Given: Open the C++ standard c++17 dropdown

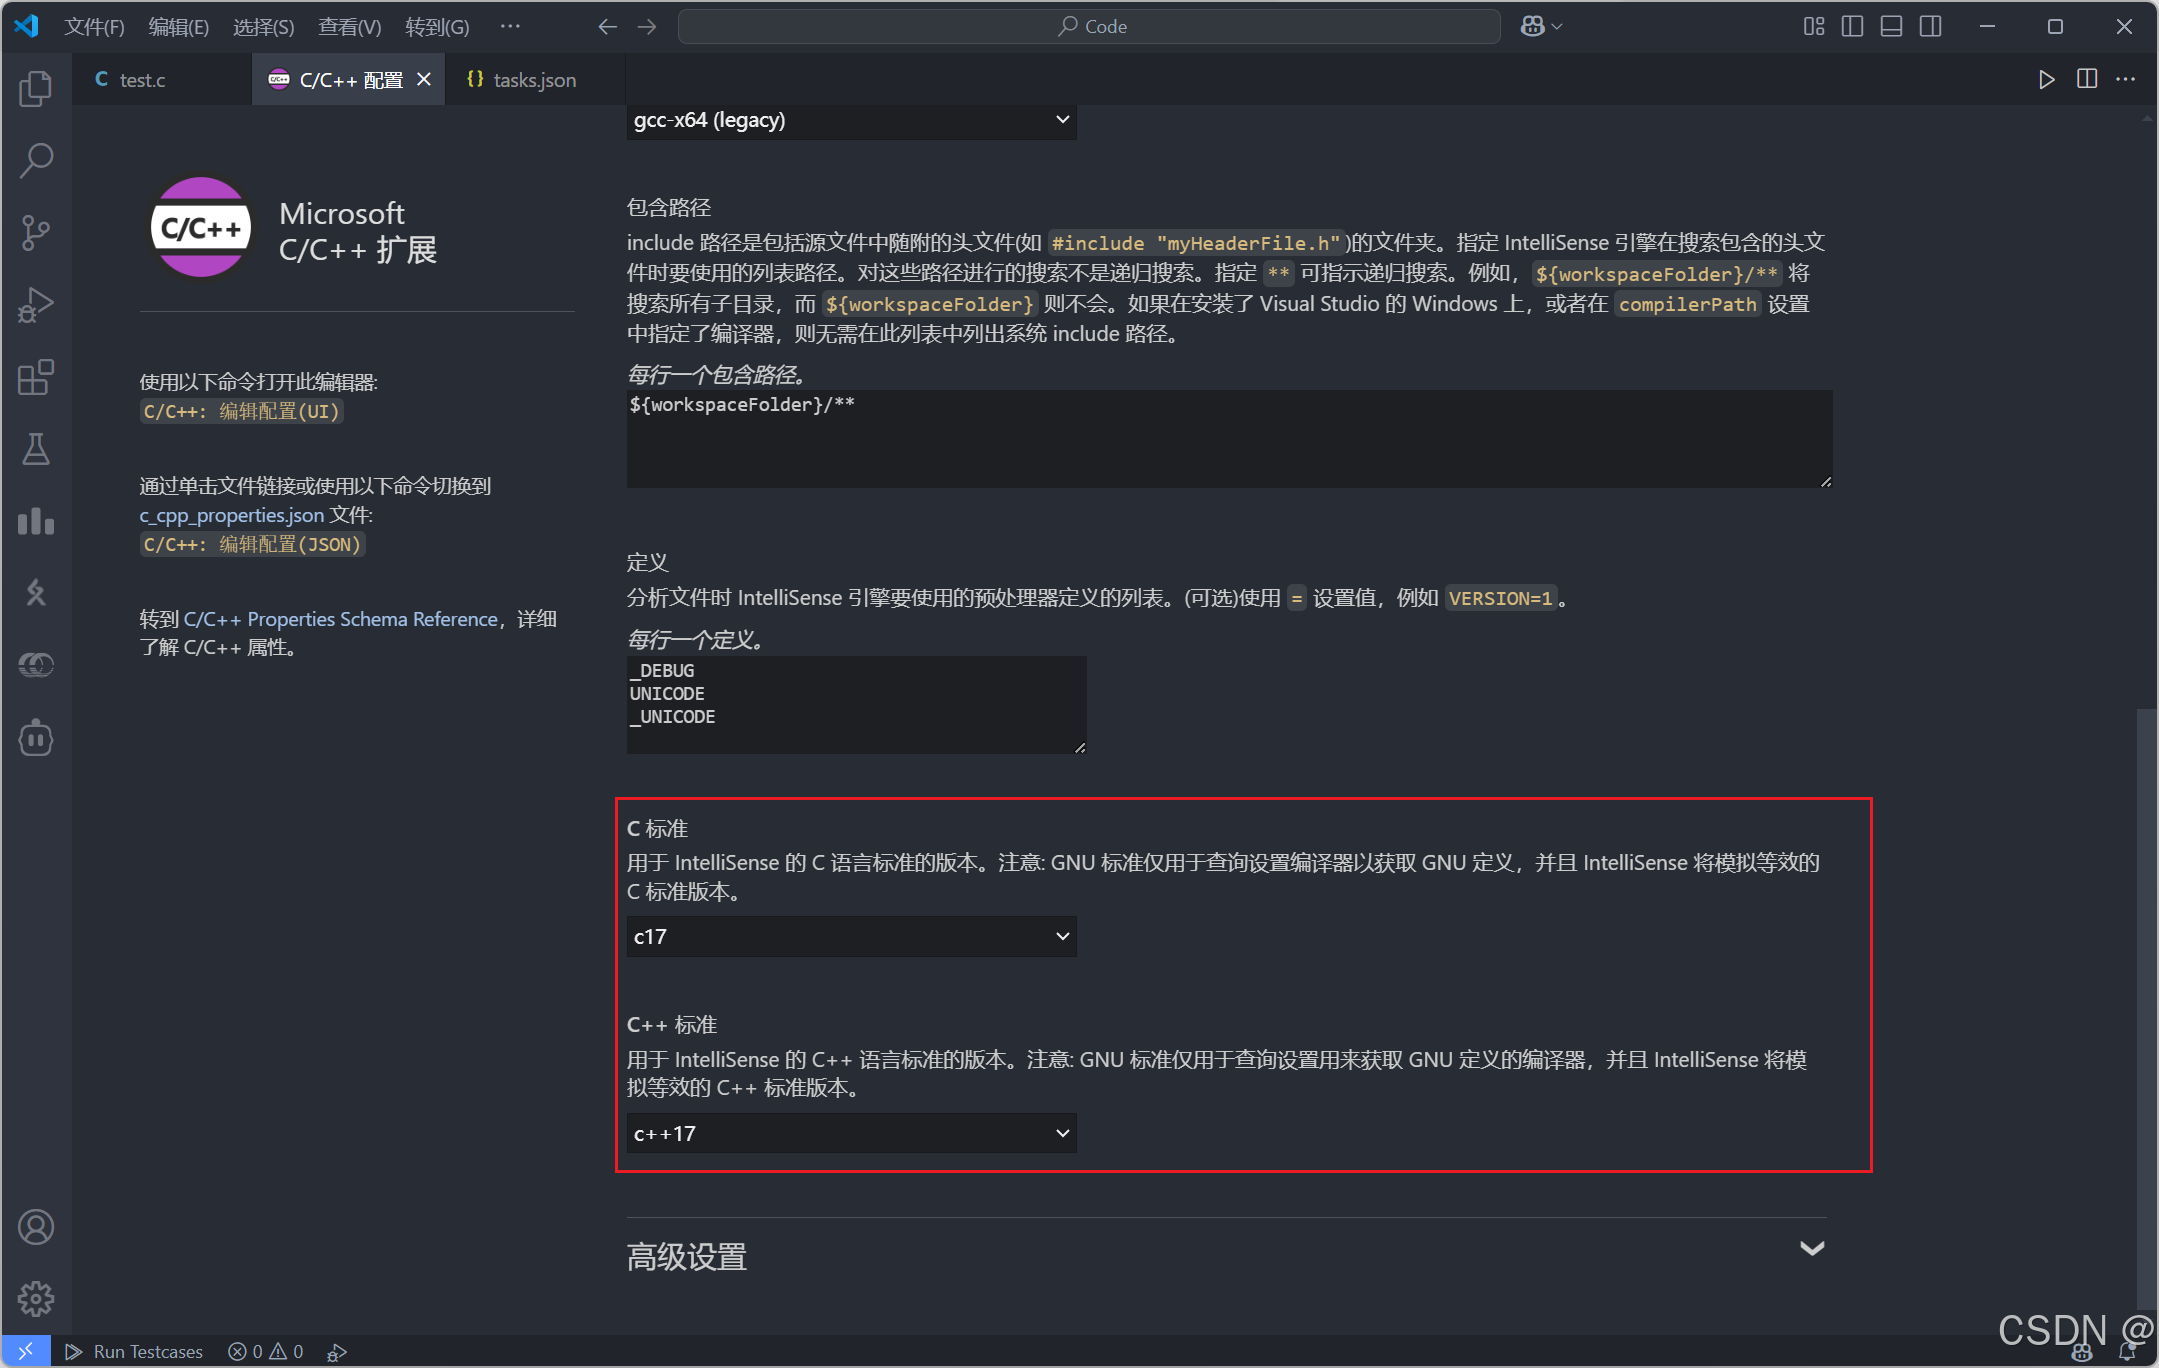Looking at the screenshot, I should click(x=851, y=1134).
